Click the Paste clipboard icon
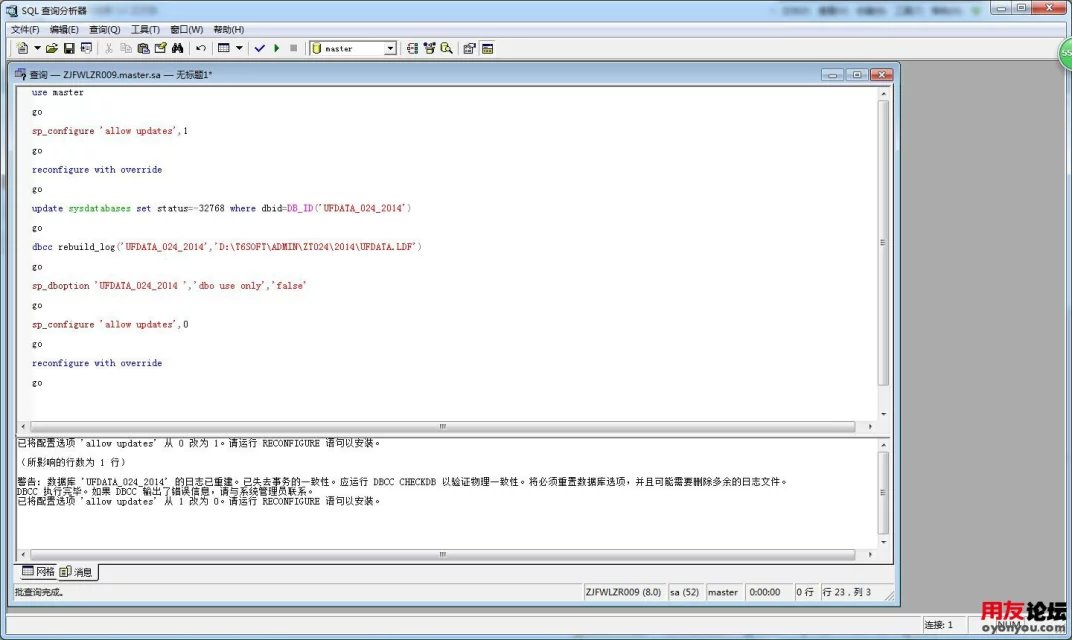Viewport: 1072px width, 640px height. 143,48
